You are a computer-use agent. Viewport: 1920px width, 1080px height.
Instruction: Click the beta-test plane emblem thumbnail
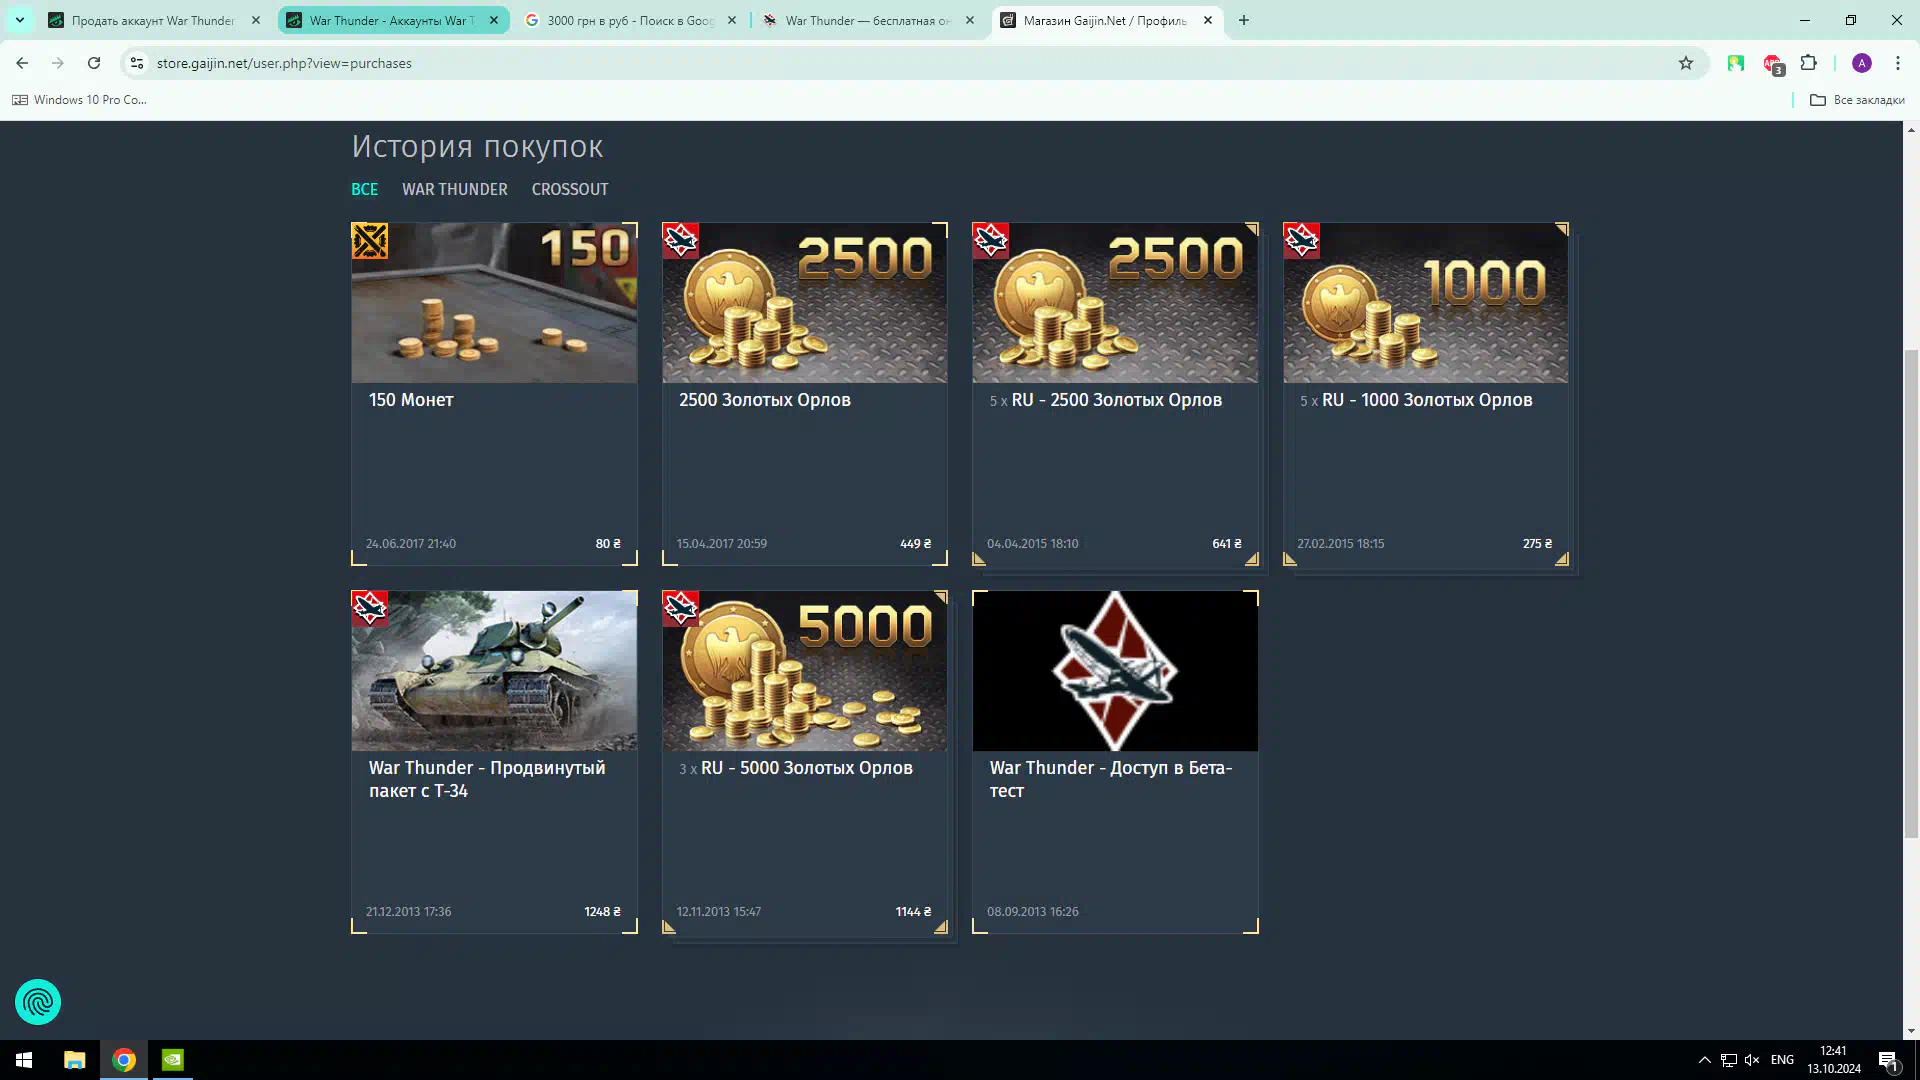[x=1115, y=671]
